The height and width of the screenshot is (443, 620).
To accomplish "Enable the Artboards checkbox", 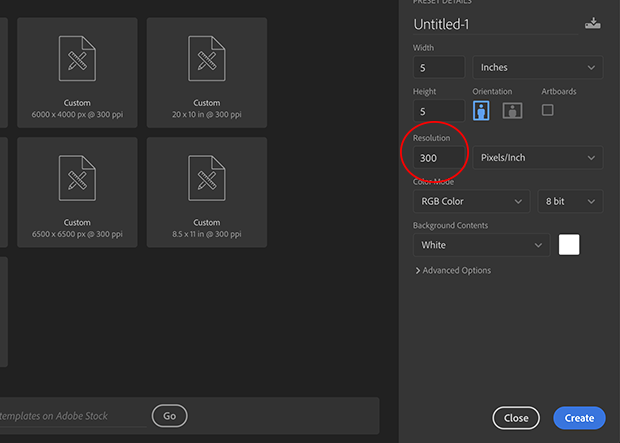I will 547,110.
